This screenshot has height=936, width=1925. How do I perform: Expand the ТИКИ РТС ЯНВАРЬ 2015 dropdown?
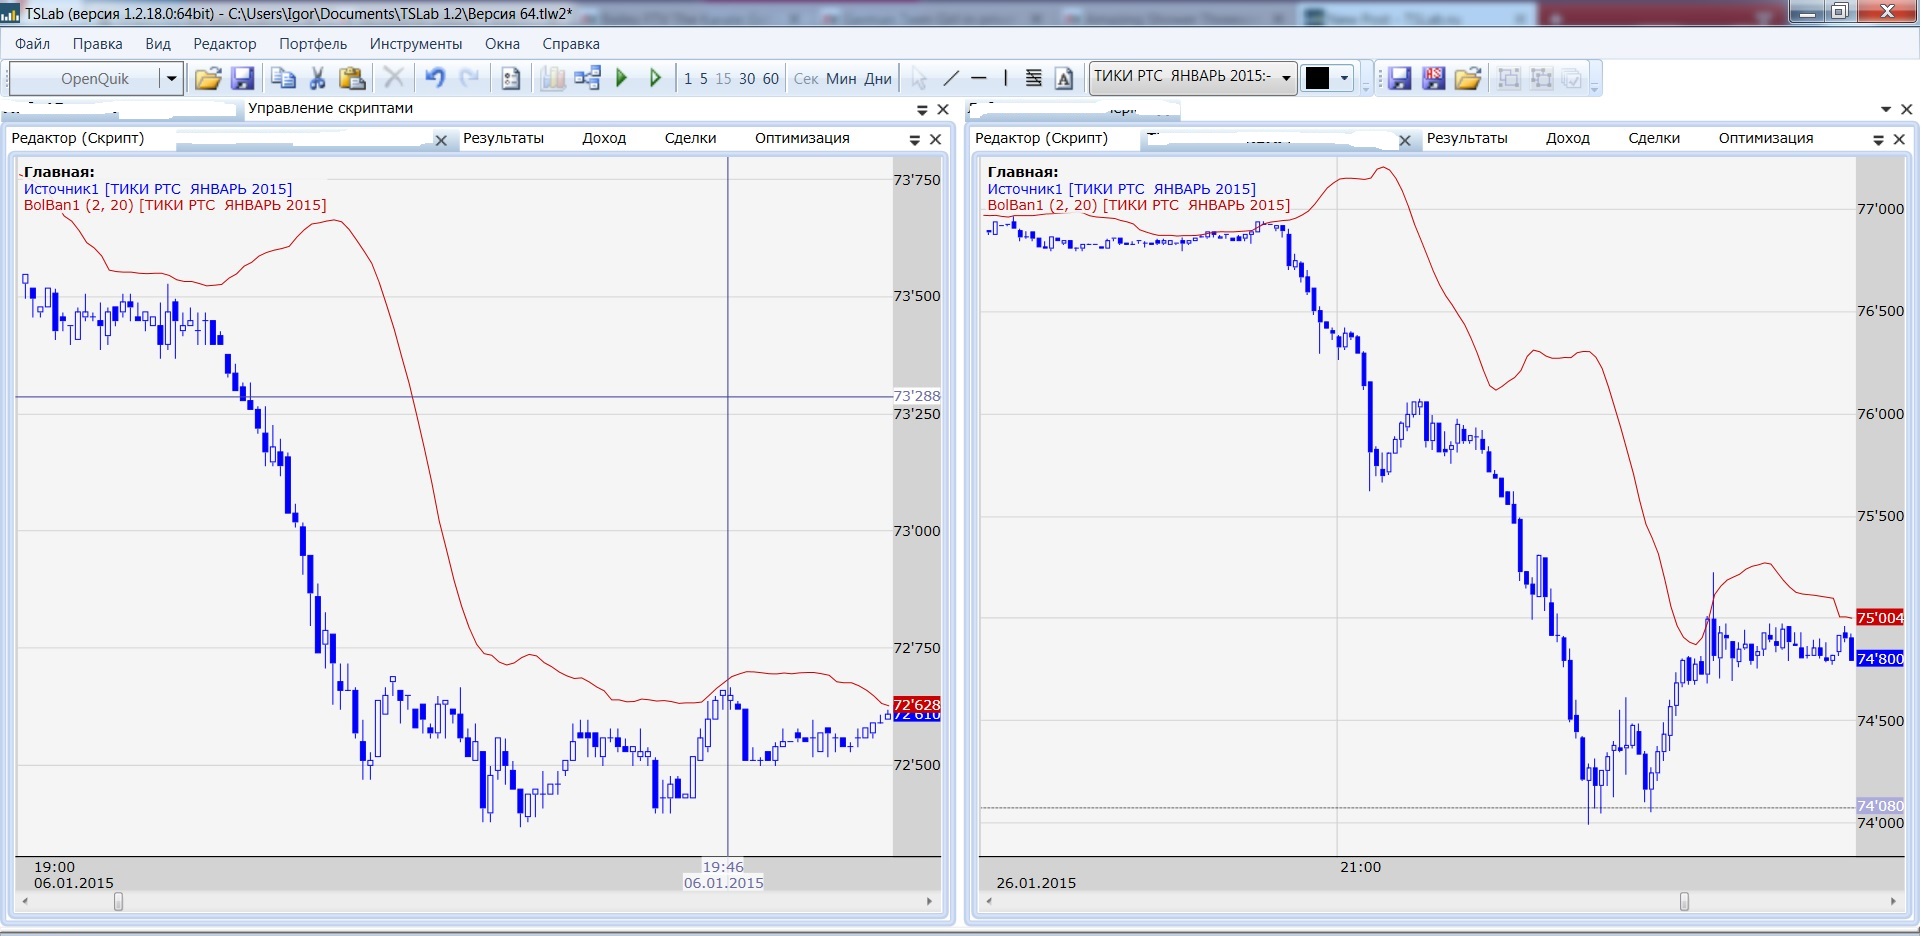1286,78
